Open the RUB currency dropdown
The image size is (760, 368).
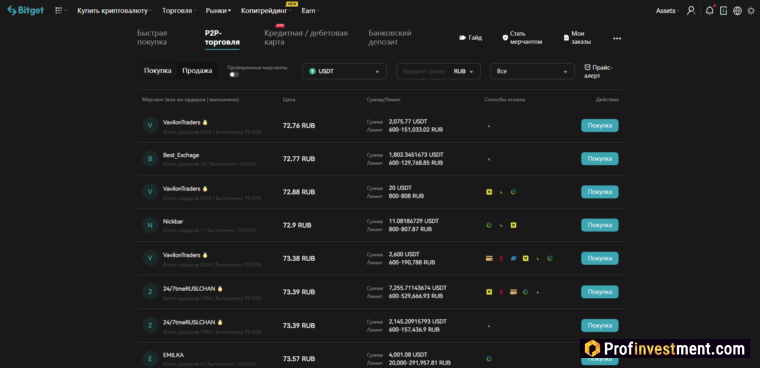(x=463, y=71)
